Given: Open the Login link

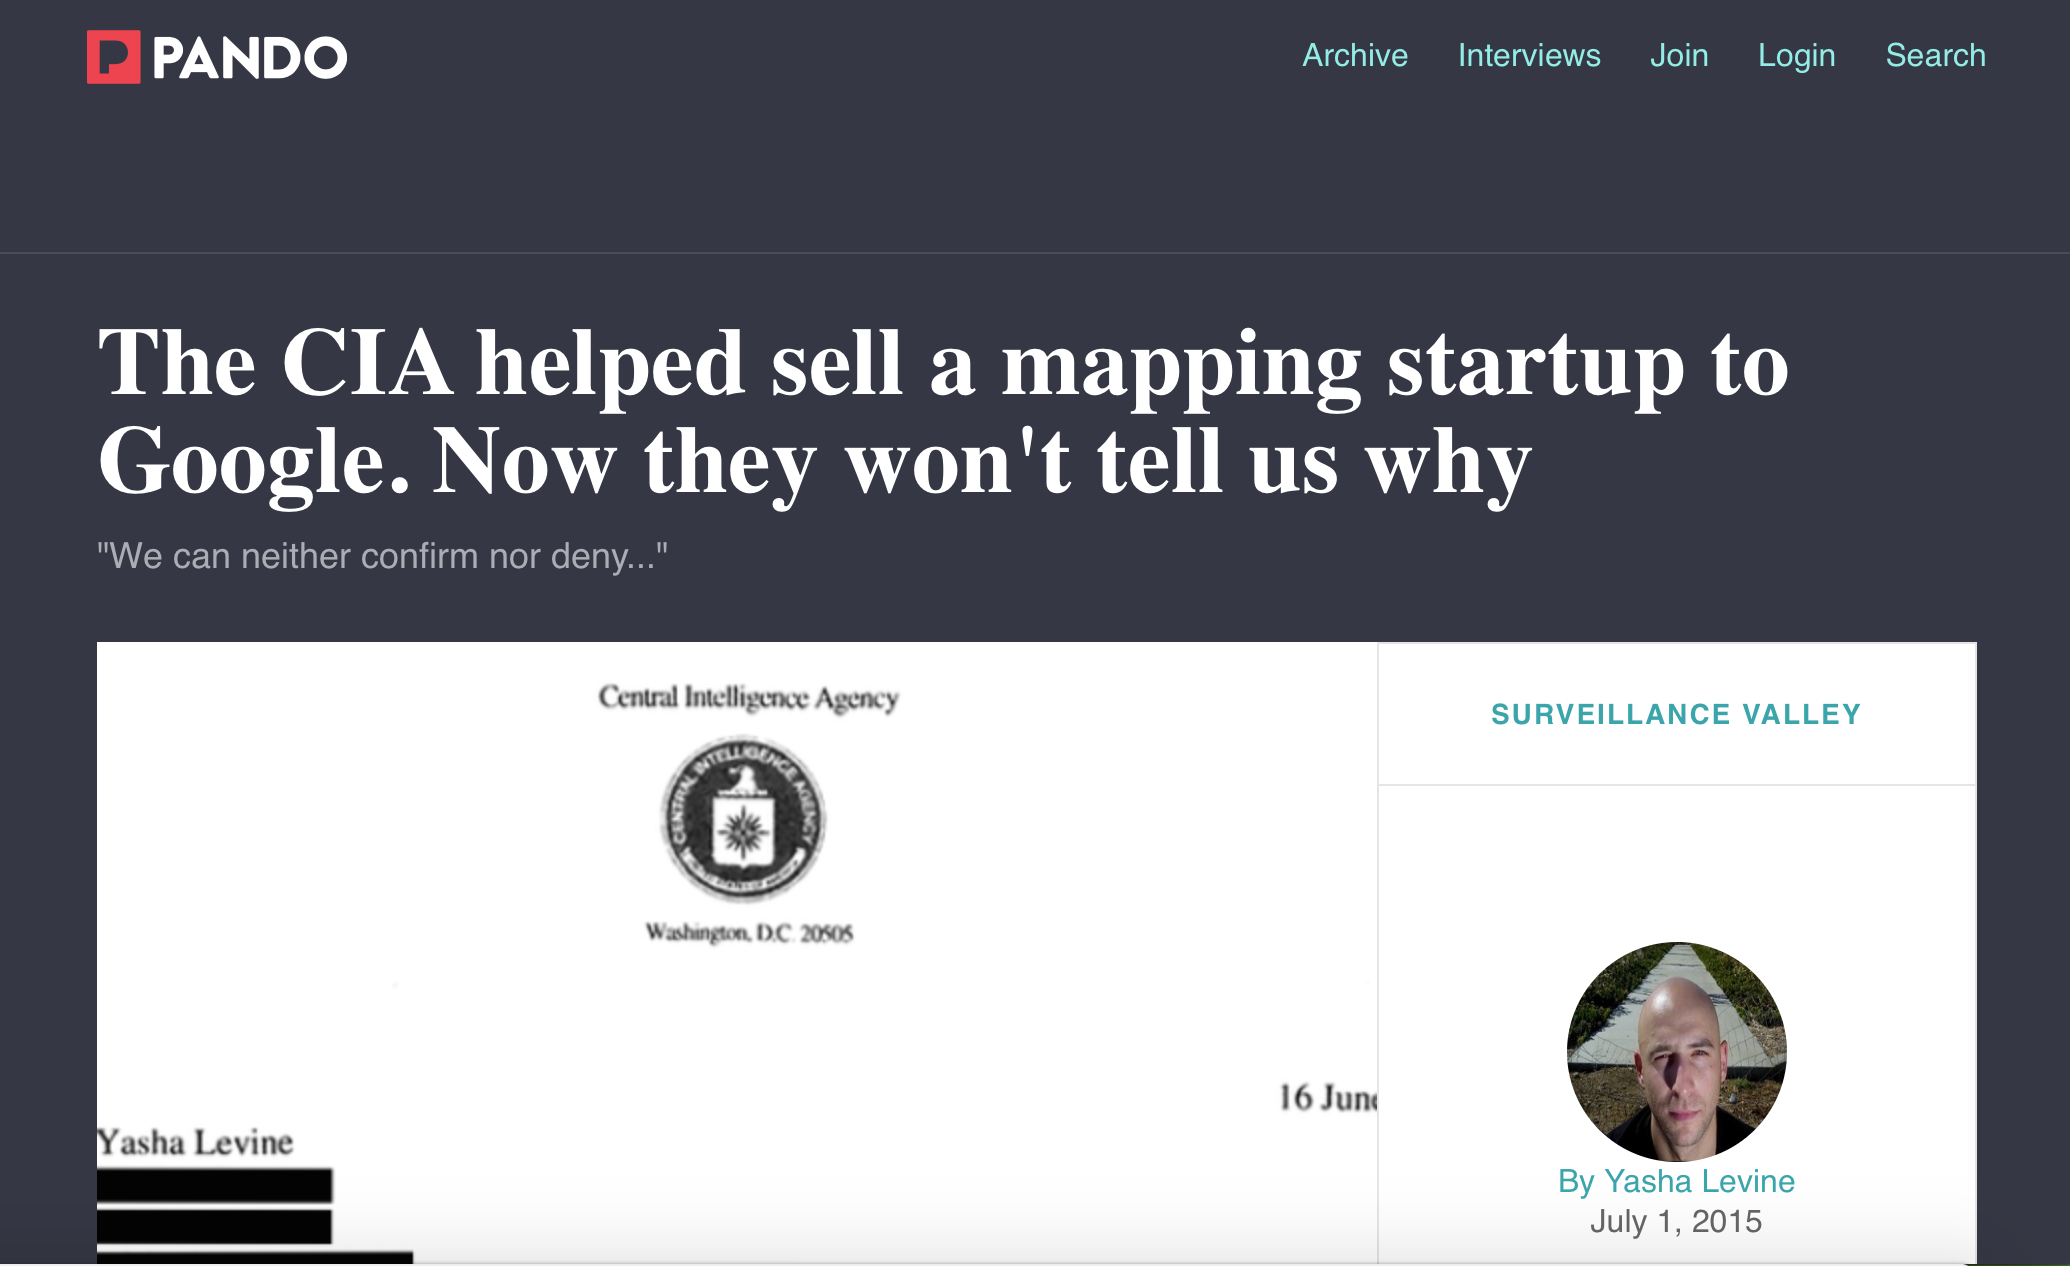Looking at the screenshot, I should 1796,55.
